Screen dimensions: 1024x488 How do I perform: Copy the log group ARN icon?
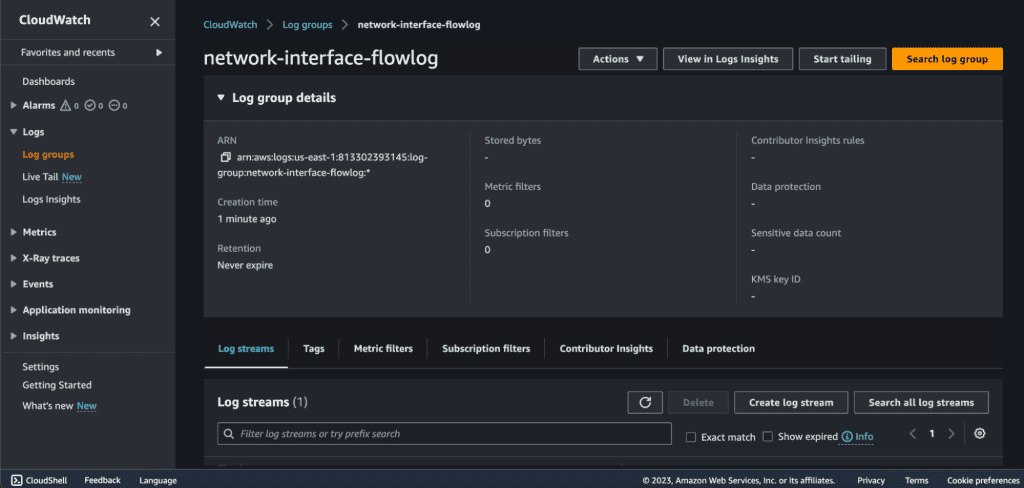coord(225,157)
